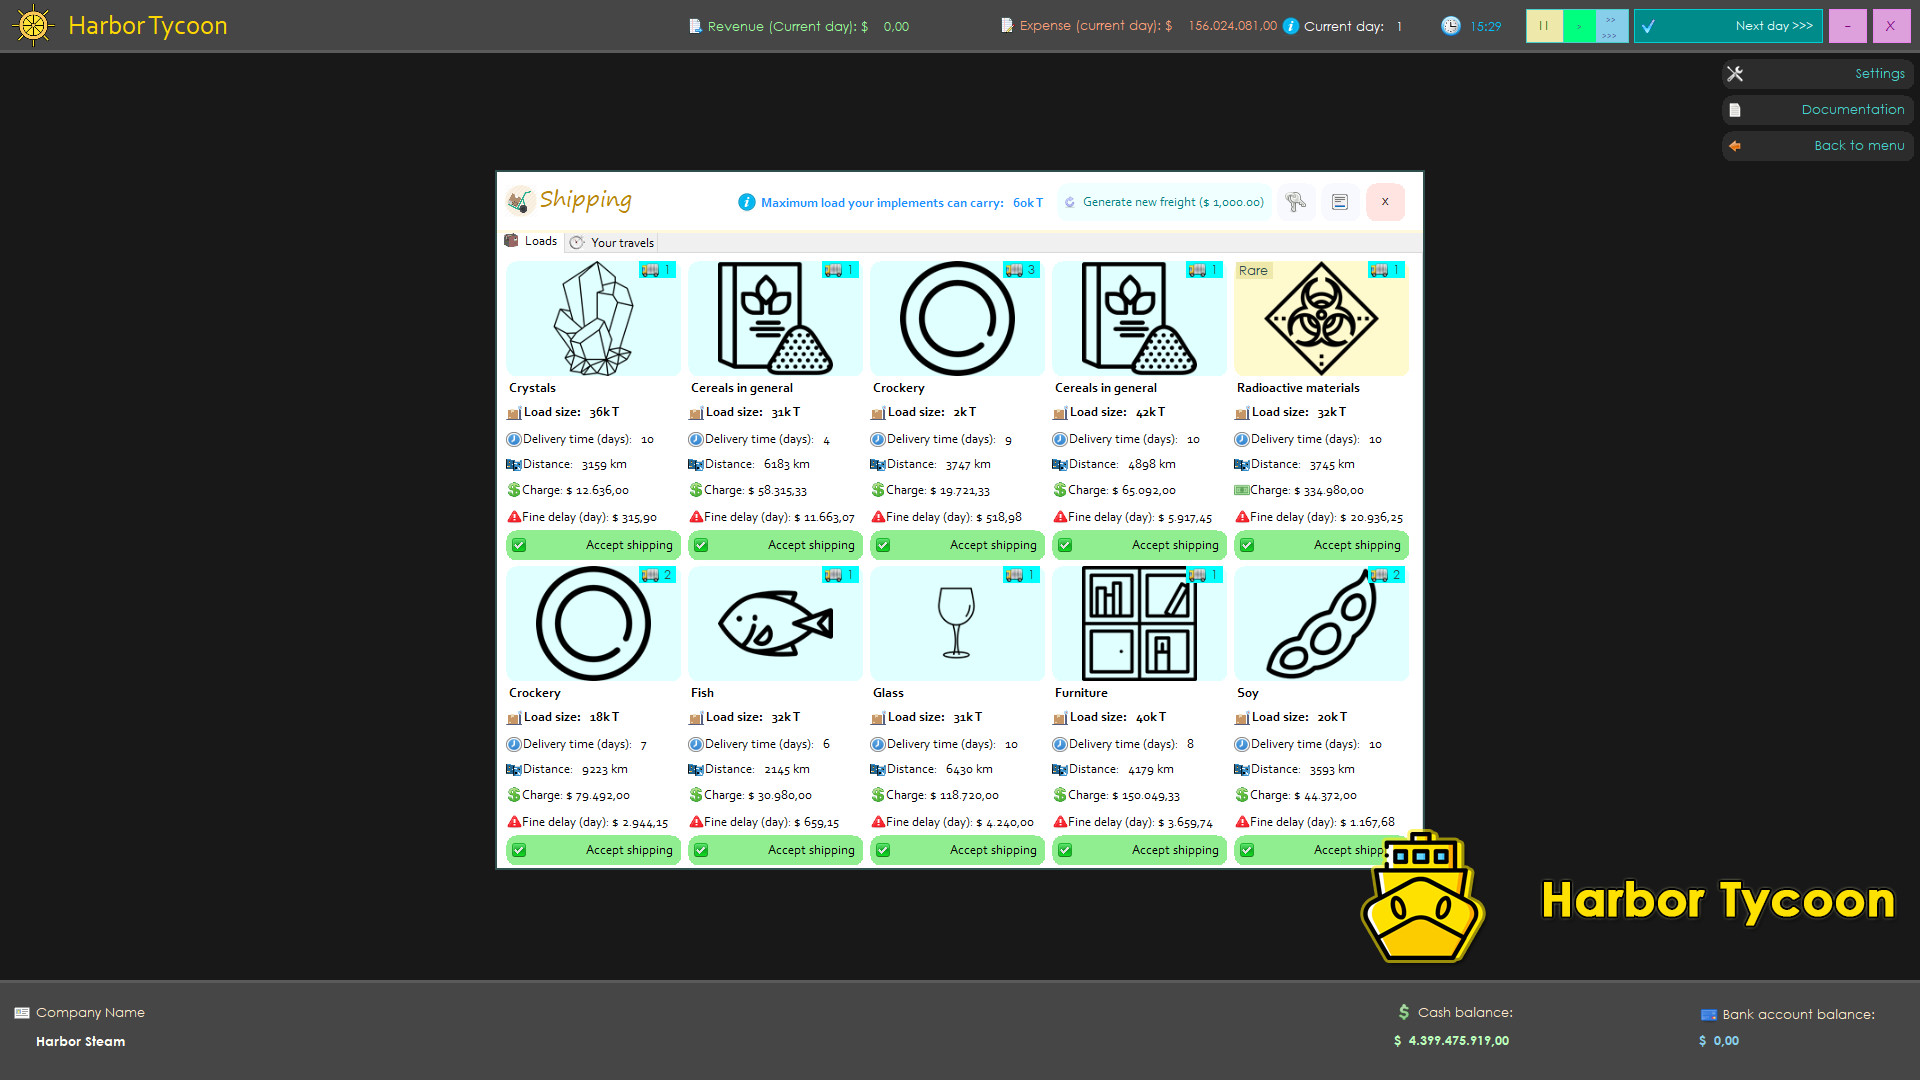The image size is (1920, 1080).
Task: Click the keys icon in the Shipping header
Action: (x=1296, y=202)
